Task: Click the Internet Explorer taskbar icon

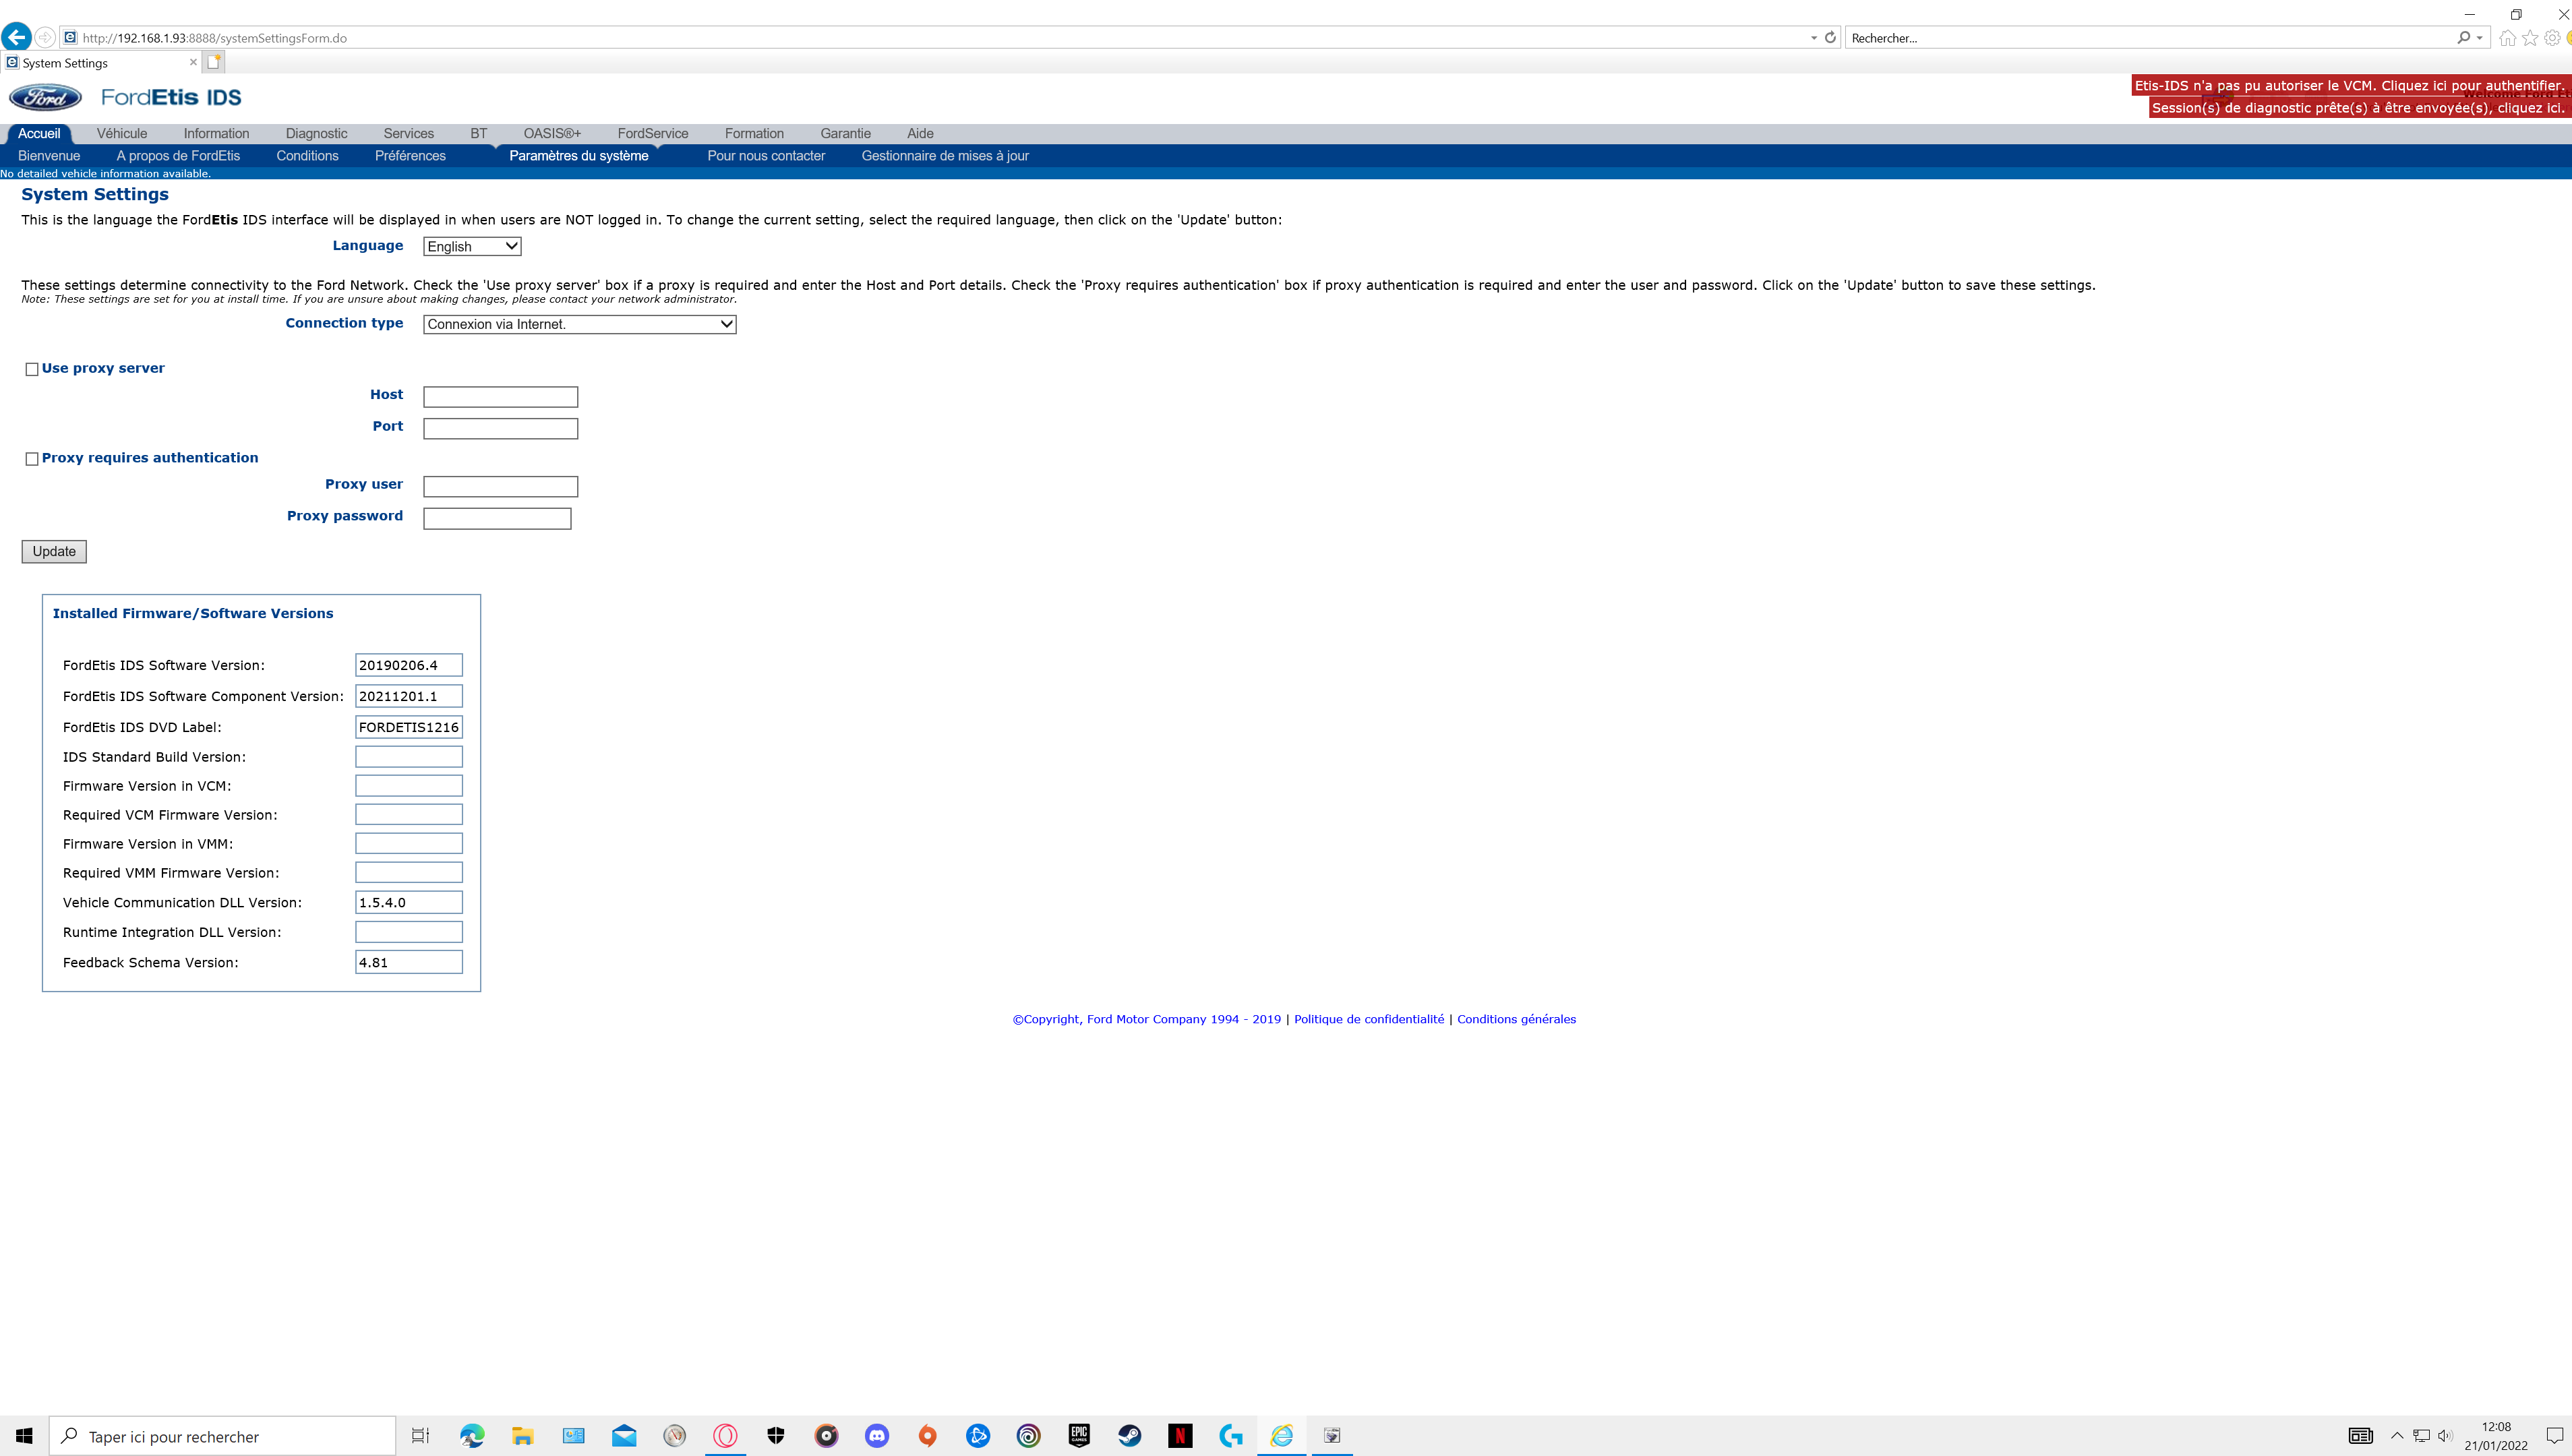Action: click(x=1282, y=1436)
